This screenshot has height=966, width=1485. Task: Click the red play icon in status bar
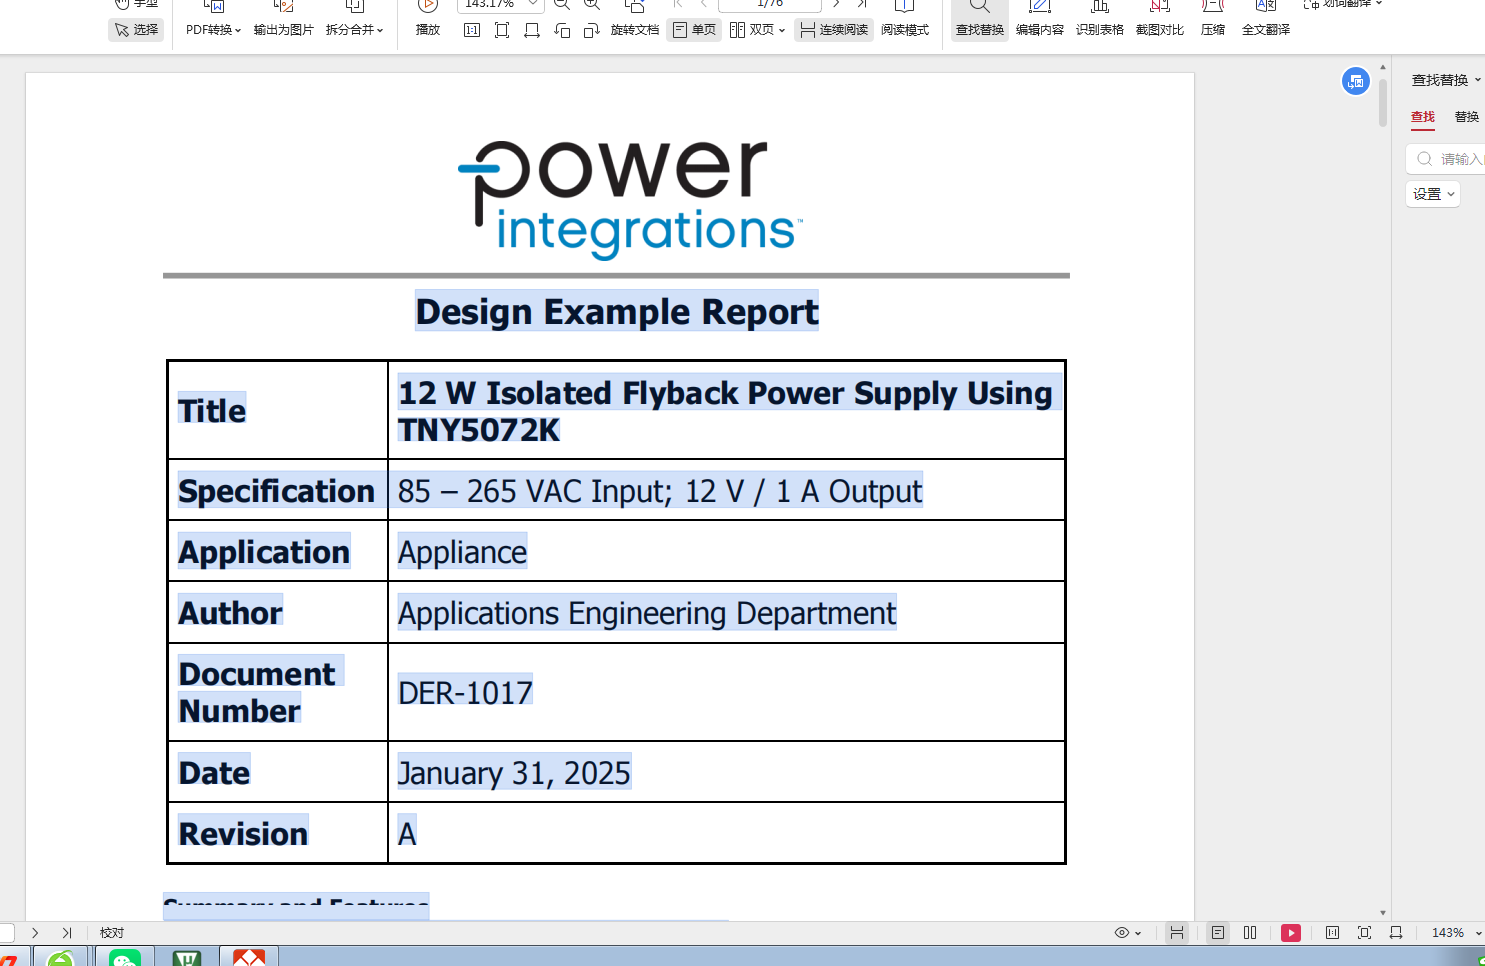[1291, 933]
